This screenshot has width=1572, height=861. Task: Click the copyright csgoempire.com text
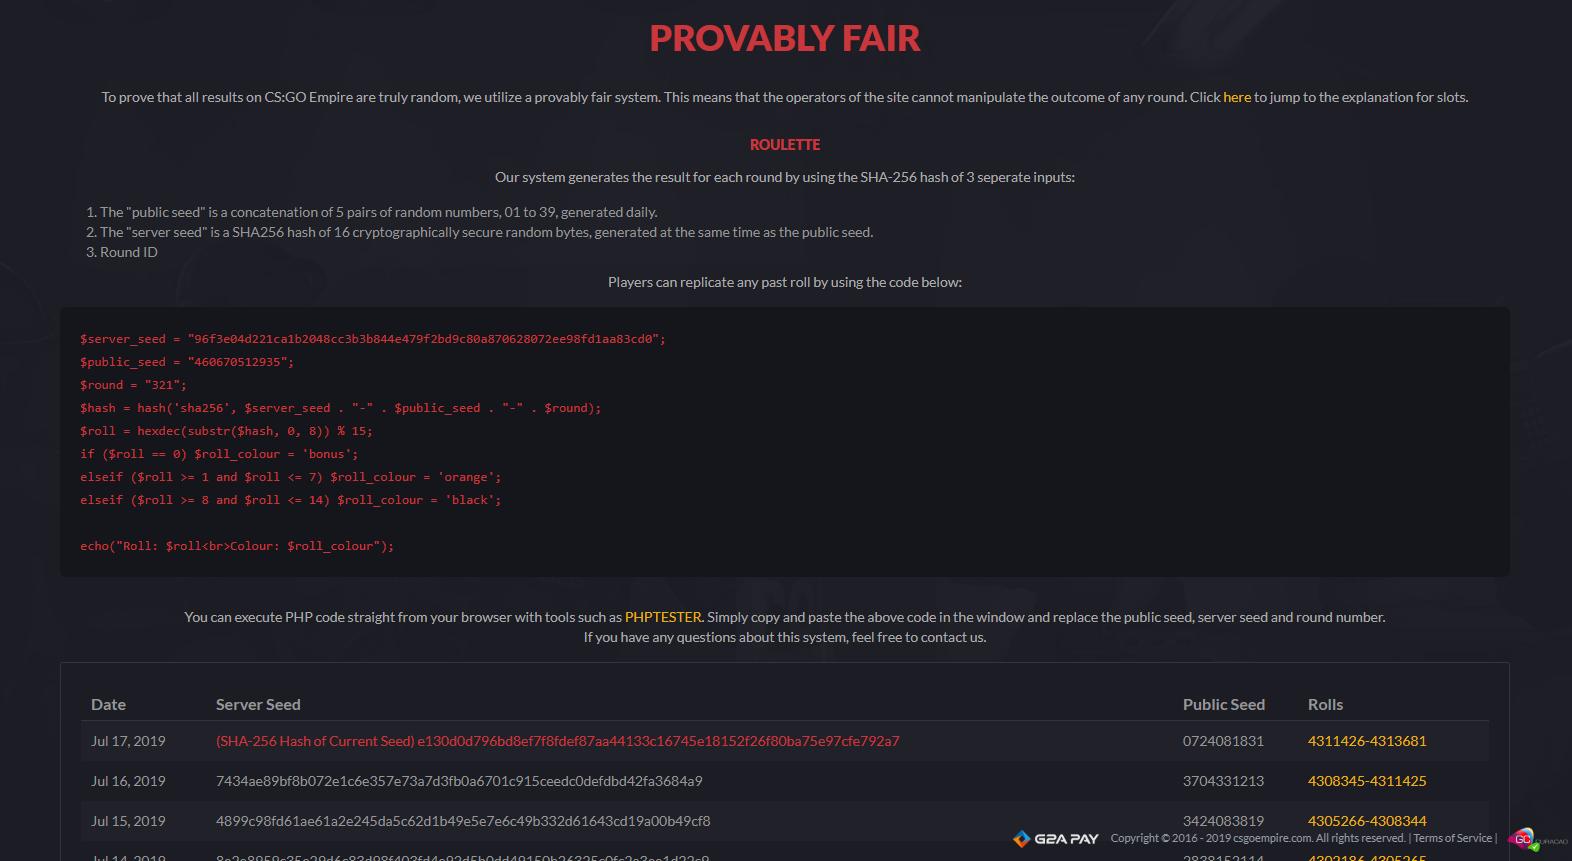tap(1258, 838)
